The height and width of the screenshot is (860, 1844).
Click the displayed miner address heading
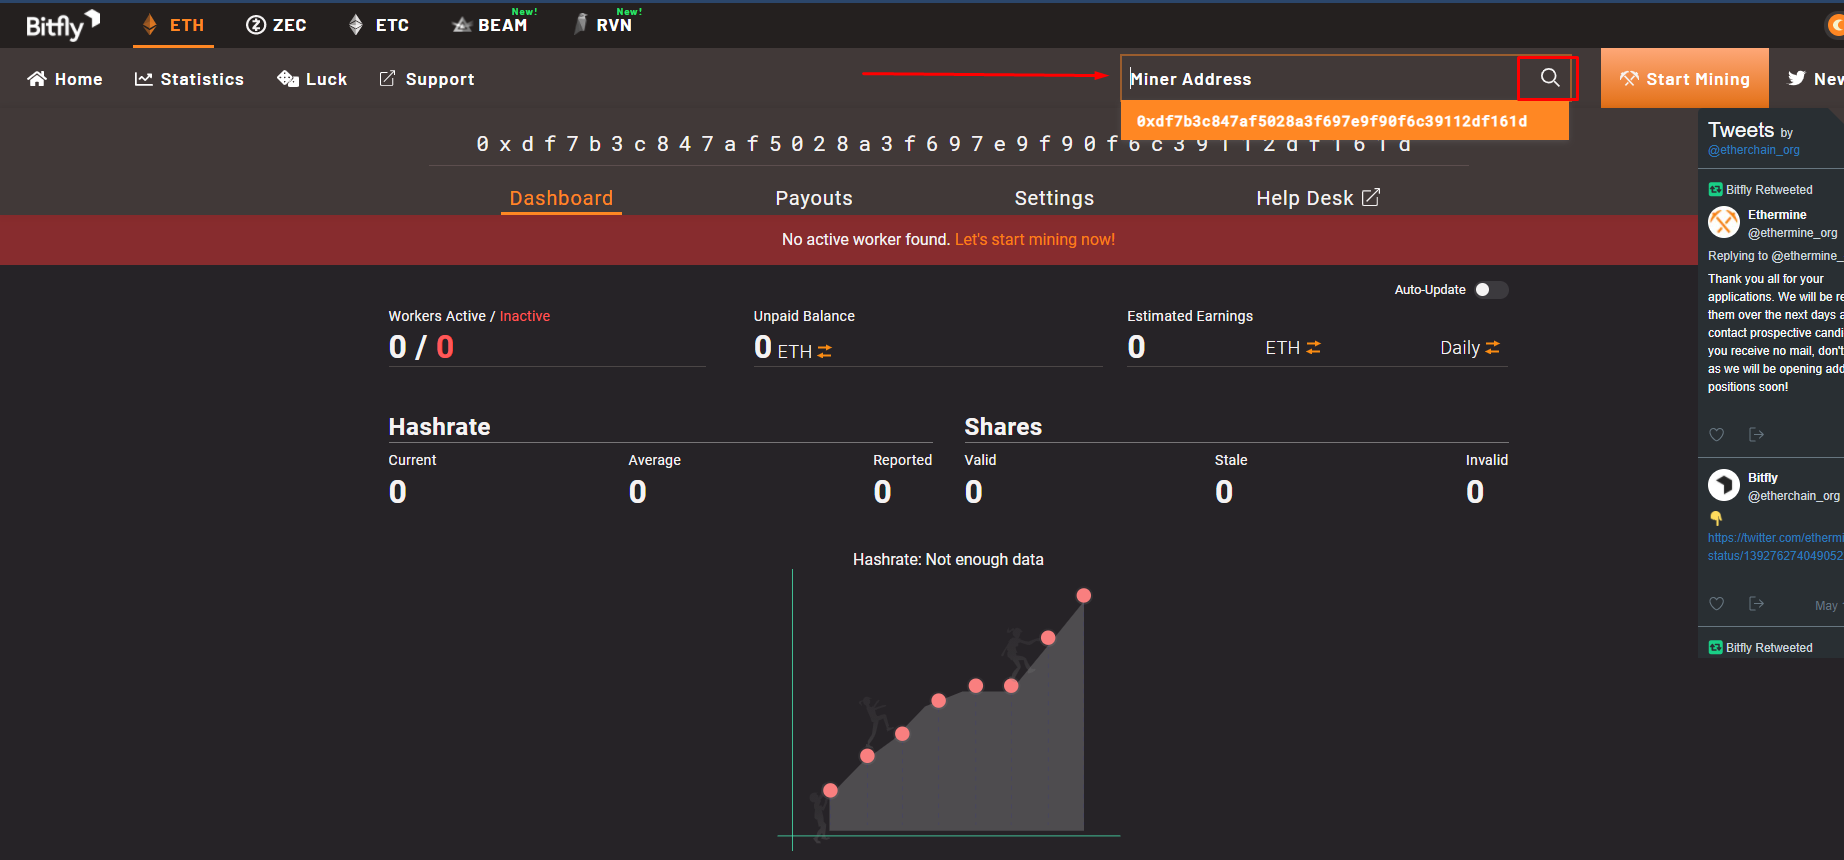tap(944, 144)
